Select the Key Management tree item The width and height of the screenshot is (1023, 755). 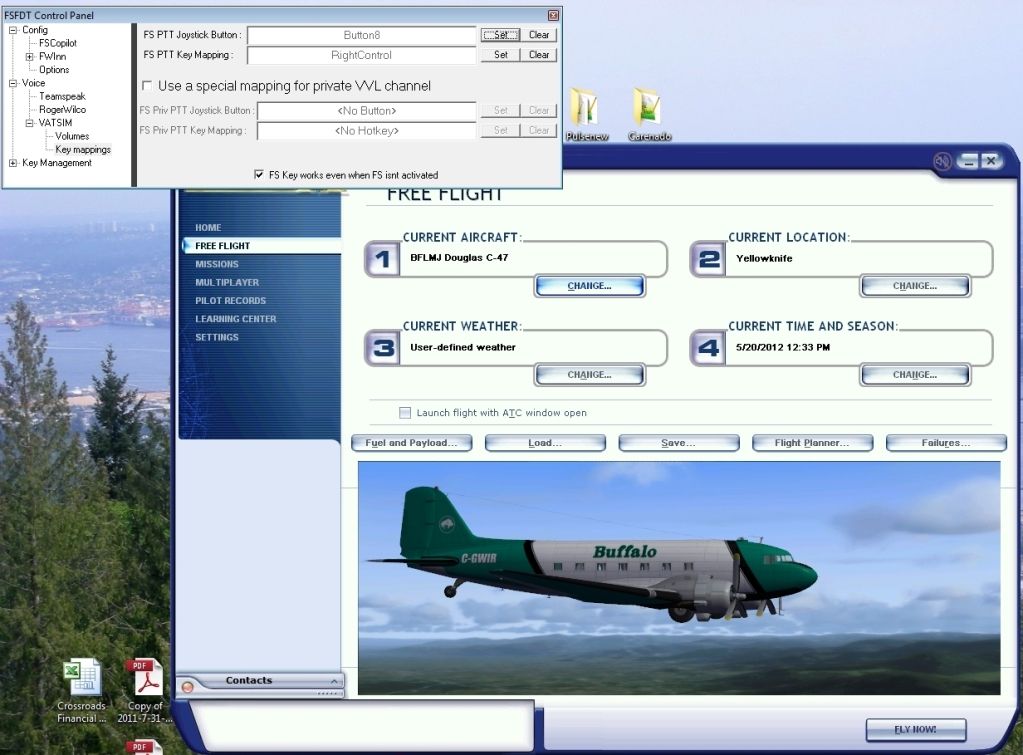[x=57, y=163]
